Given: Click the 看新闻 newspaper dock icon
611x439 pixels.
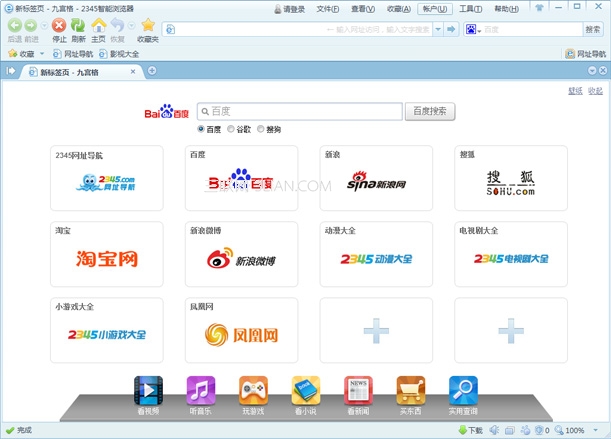Looking at the screenshot, I should click(358, 390).
